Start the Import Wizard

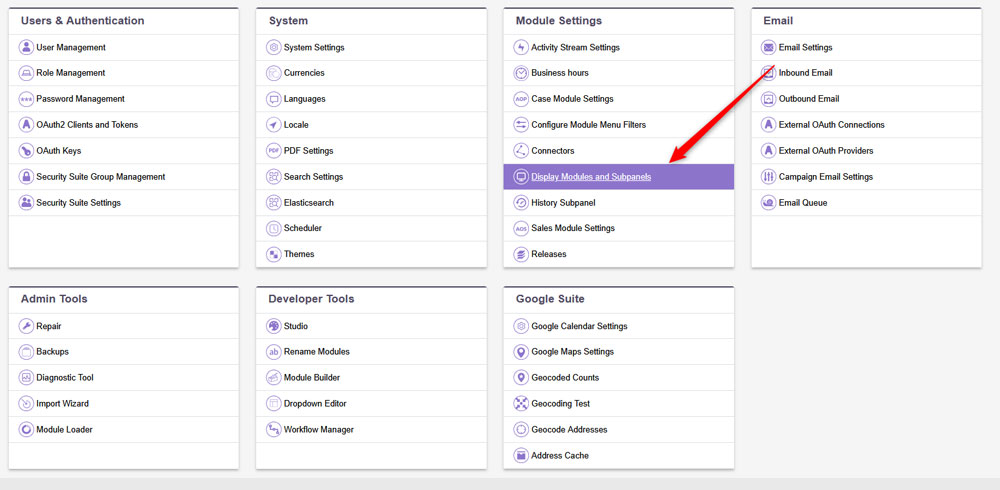click(62, 403)
